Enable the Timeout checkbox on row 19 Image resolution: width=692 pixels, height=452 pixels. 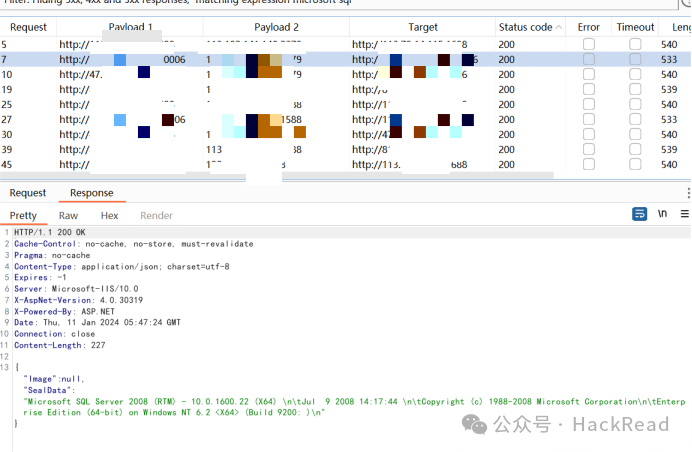click(x=635, y=89)
